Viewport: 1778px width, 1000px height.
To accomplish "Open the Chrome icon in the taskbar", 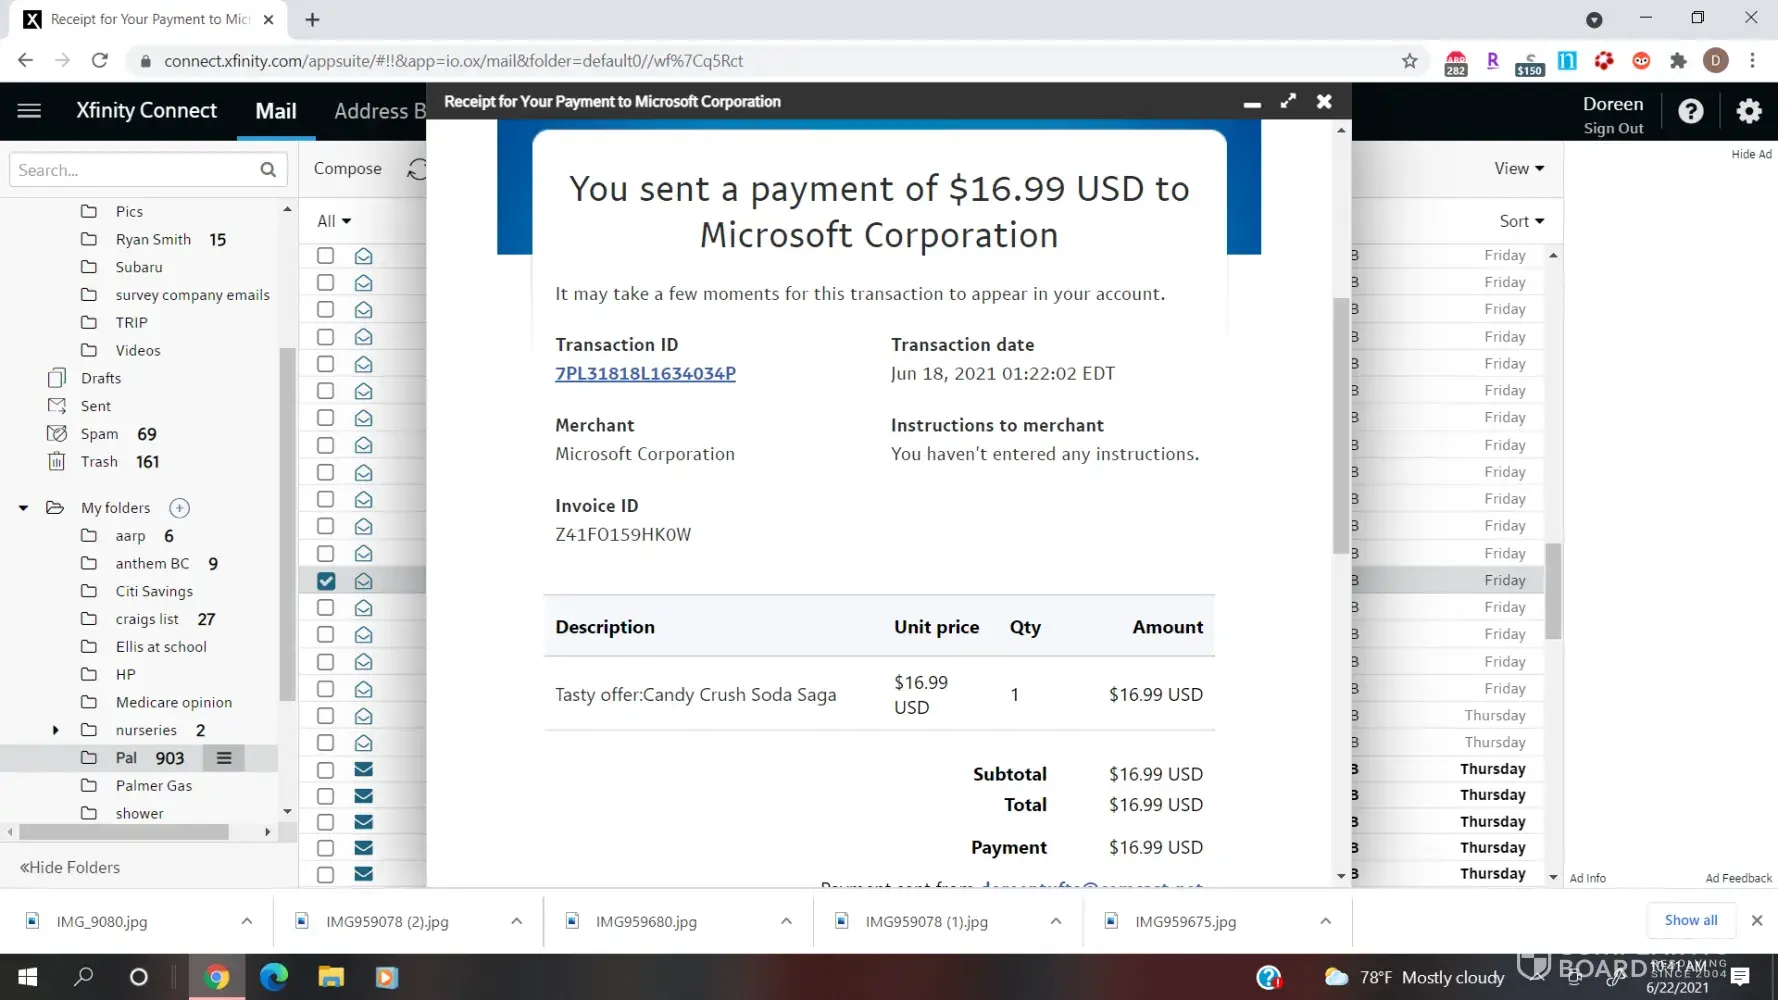I will tap(216, 977).
